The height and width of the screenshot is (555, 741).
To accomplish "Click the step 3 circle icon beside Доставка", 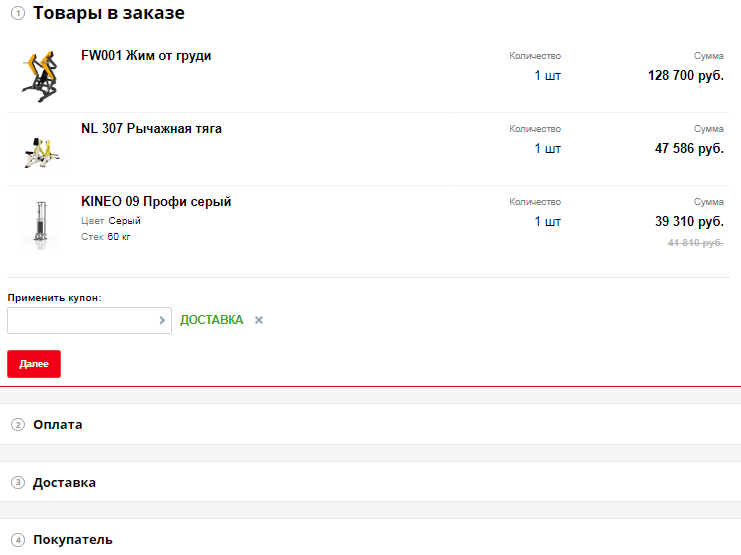I will (18, 483).
